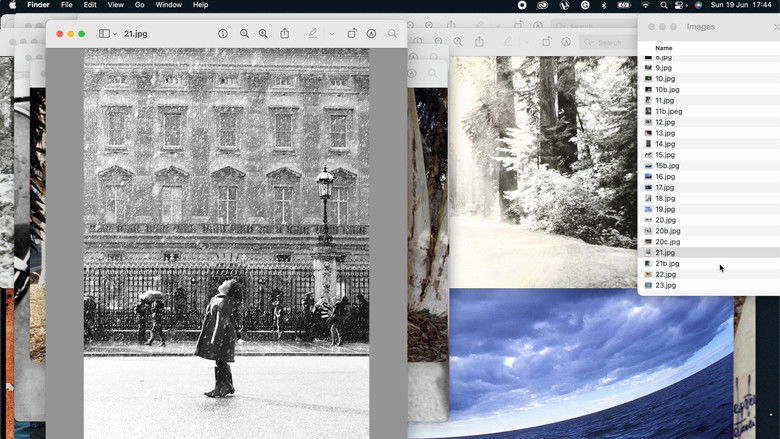This screenshot has height=439, width=780.
Task: Zoom in on the 21.jpg image
Action: click(x=264, y=34)
